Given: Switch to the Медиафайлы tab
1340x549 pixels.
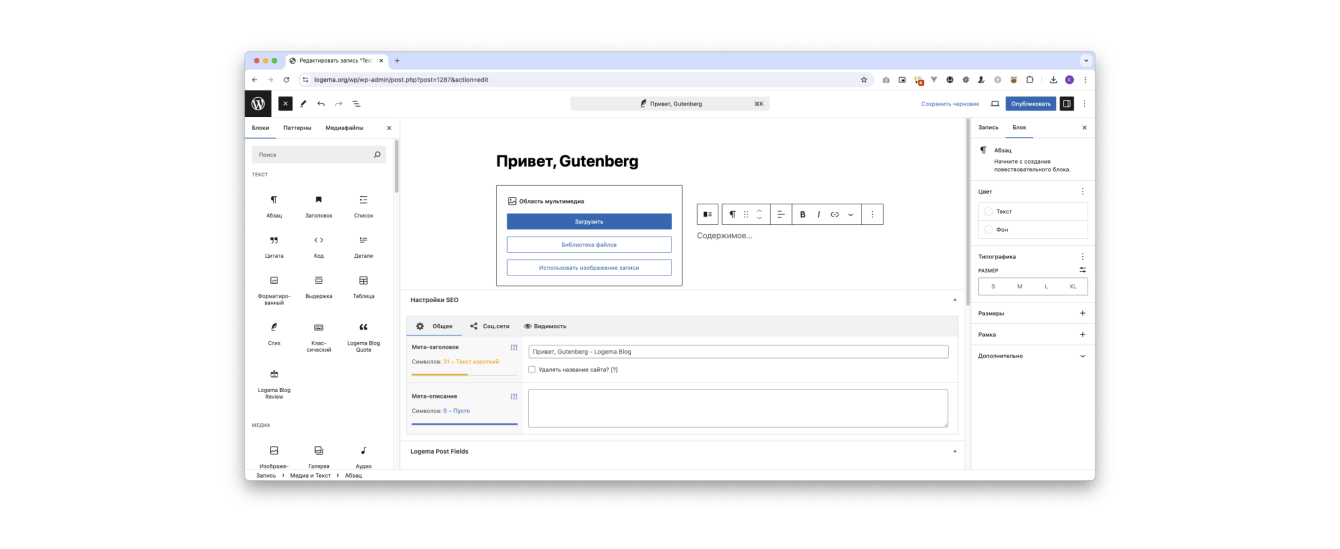Looking at the screenshot, I should click(x=345, y=128).
